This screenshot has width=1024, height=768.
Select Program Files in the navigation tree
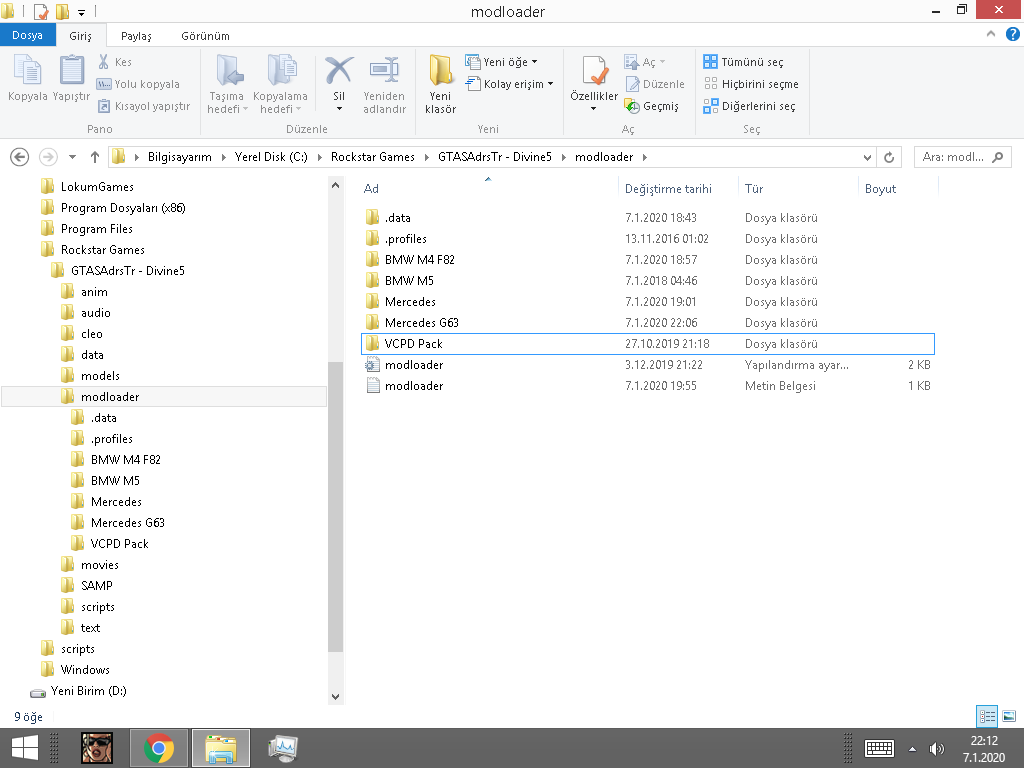click(x=97, y=229)
